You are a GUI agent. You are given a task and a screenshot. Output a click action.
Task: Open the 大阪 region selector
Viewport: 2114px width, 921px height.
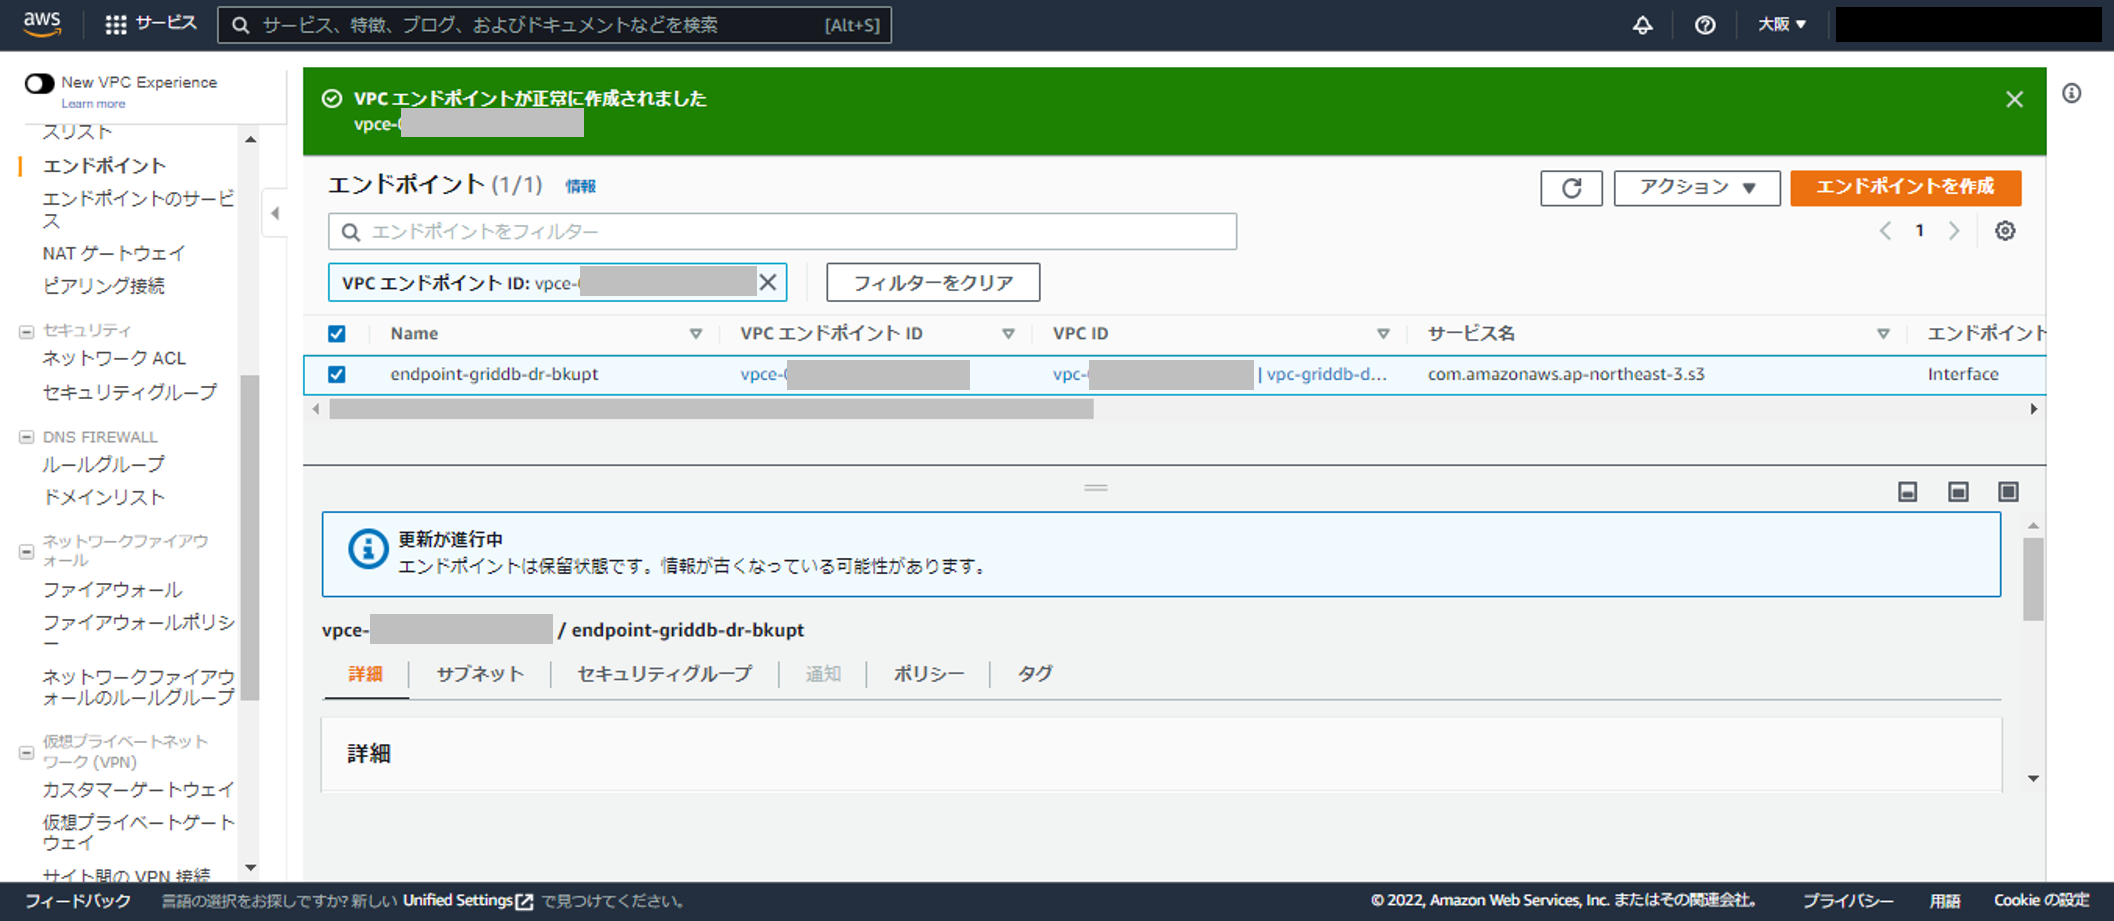1781,25
